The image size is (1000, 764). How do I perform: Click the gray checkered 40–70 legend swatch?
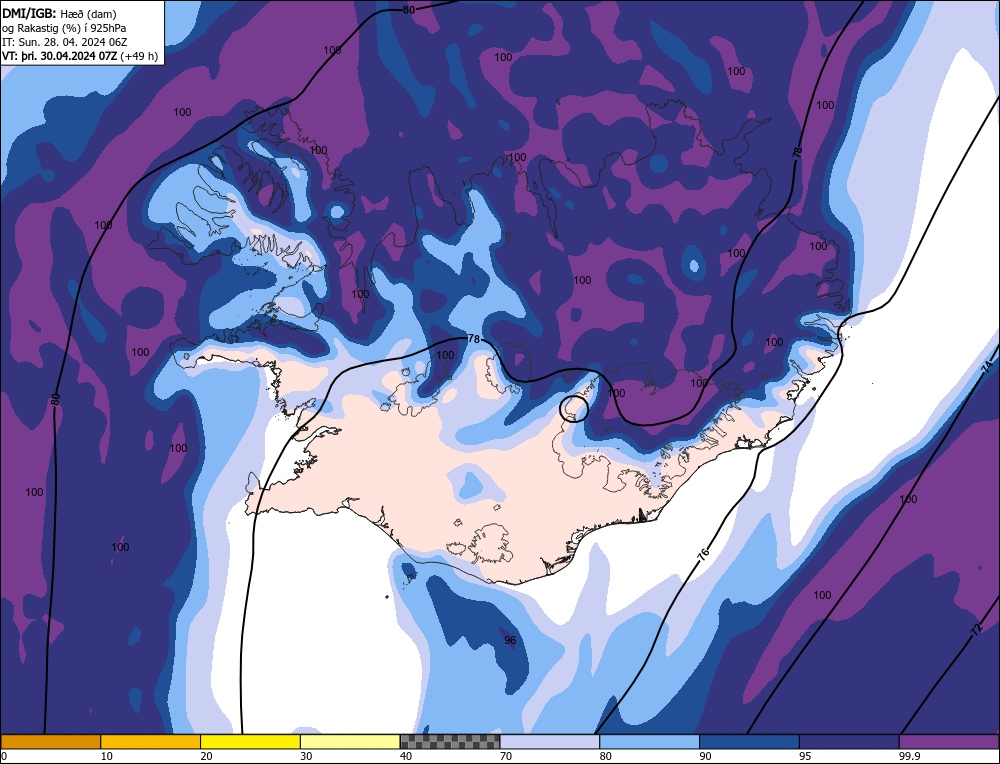[450, 742]
